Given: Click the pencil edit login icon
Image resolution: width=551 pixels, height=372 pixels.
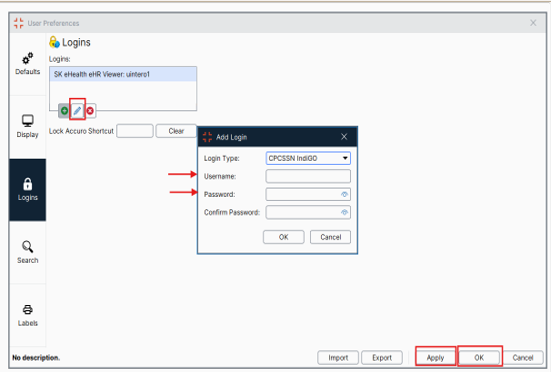Looking at the screenshot, I should click(77, 111).
